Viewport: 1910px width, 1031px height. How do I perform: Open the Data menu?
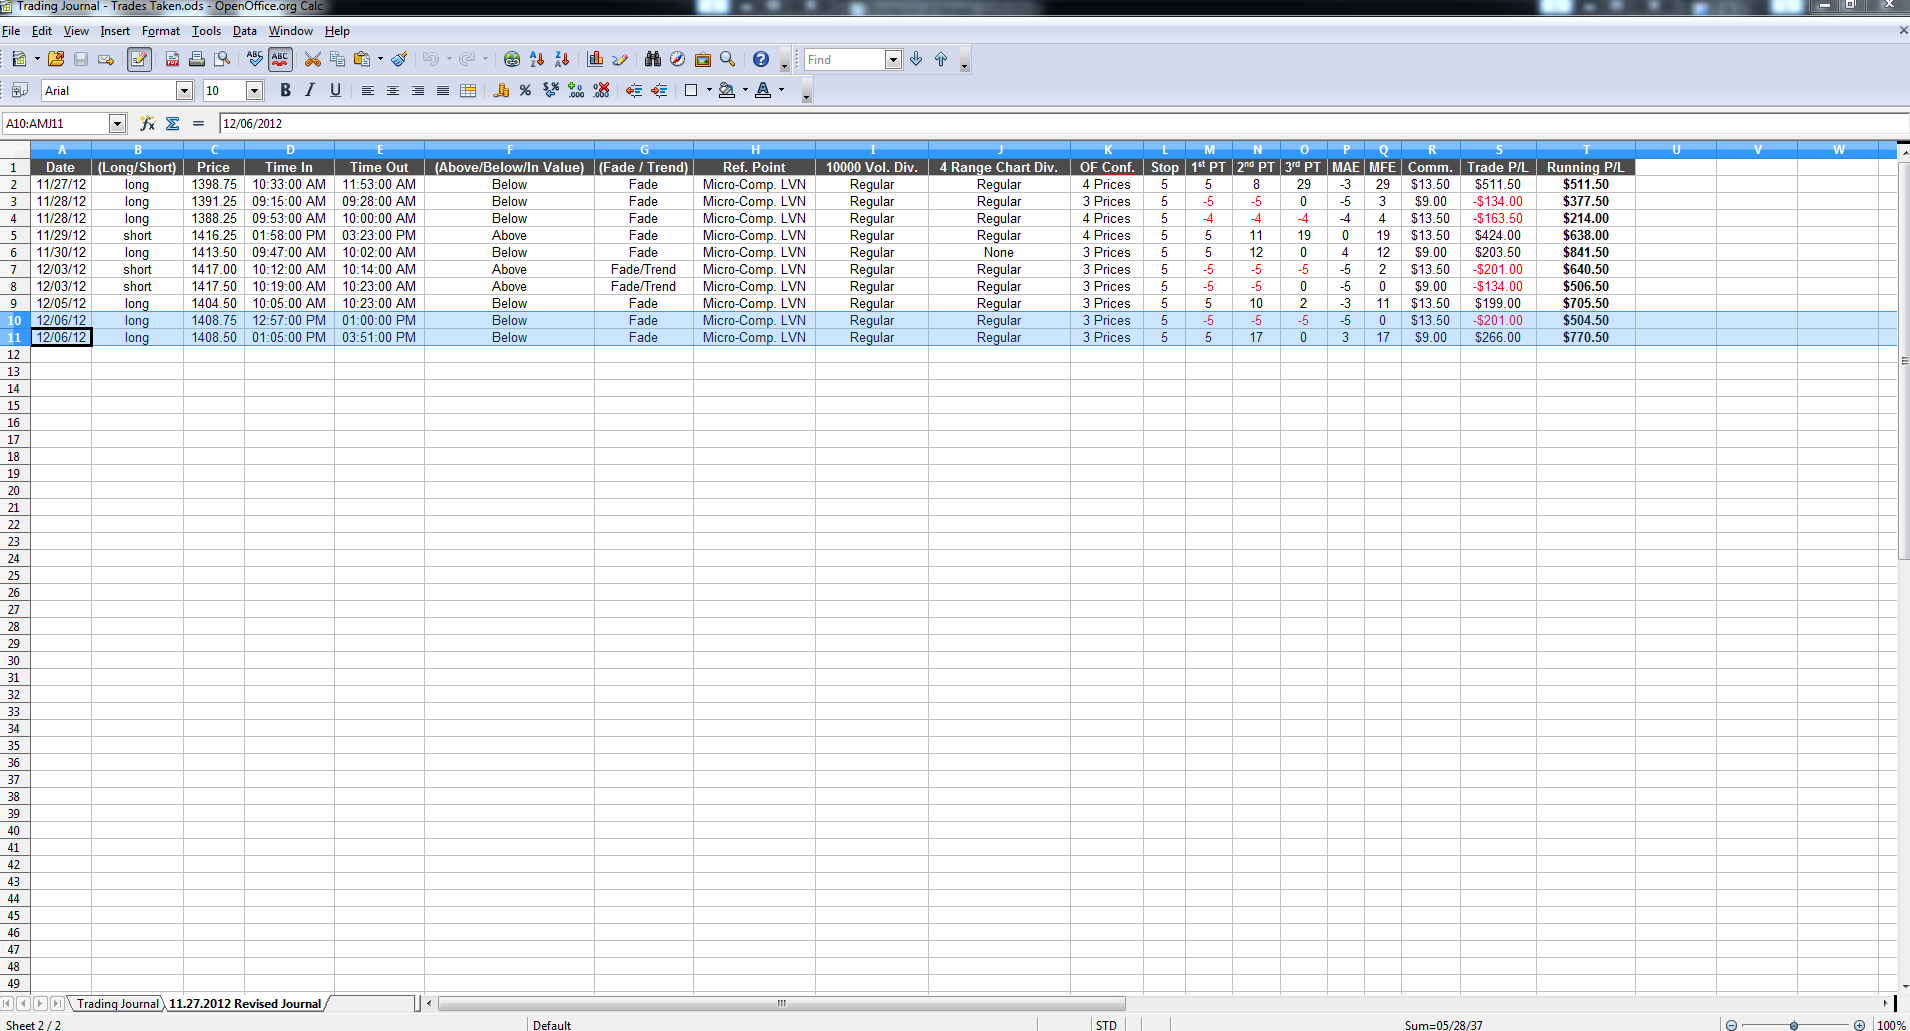coord(245,31)
